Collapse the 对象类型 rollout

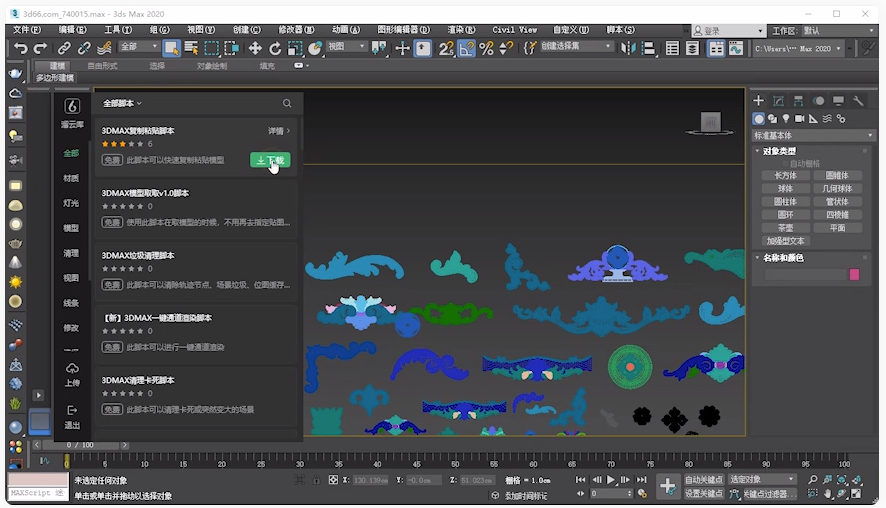(x=779, y=151)
